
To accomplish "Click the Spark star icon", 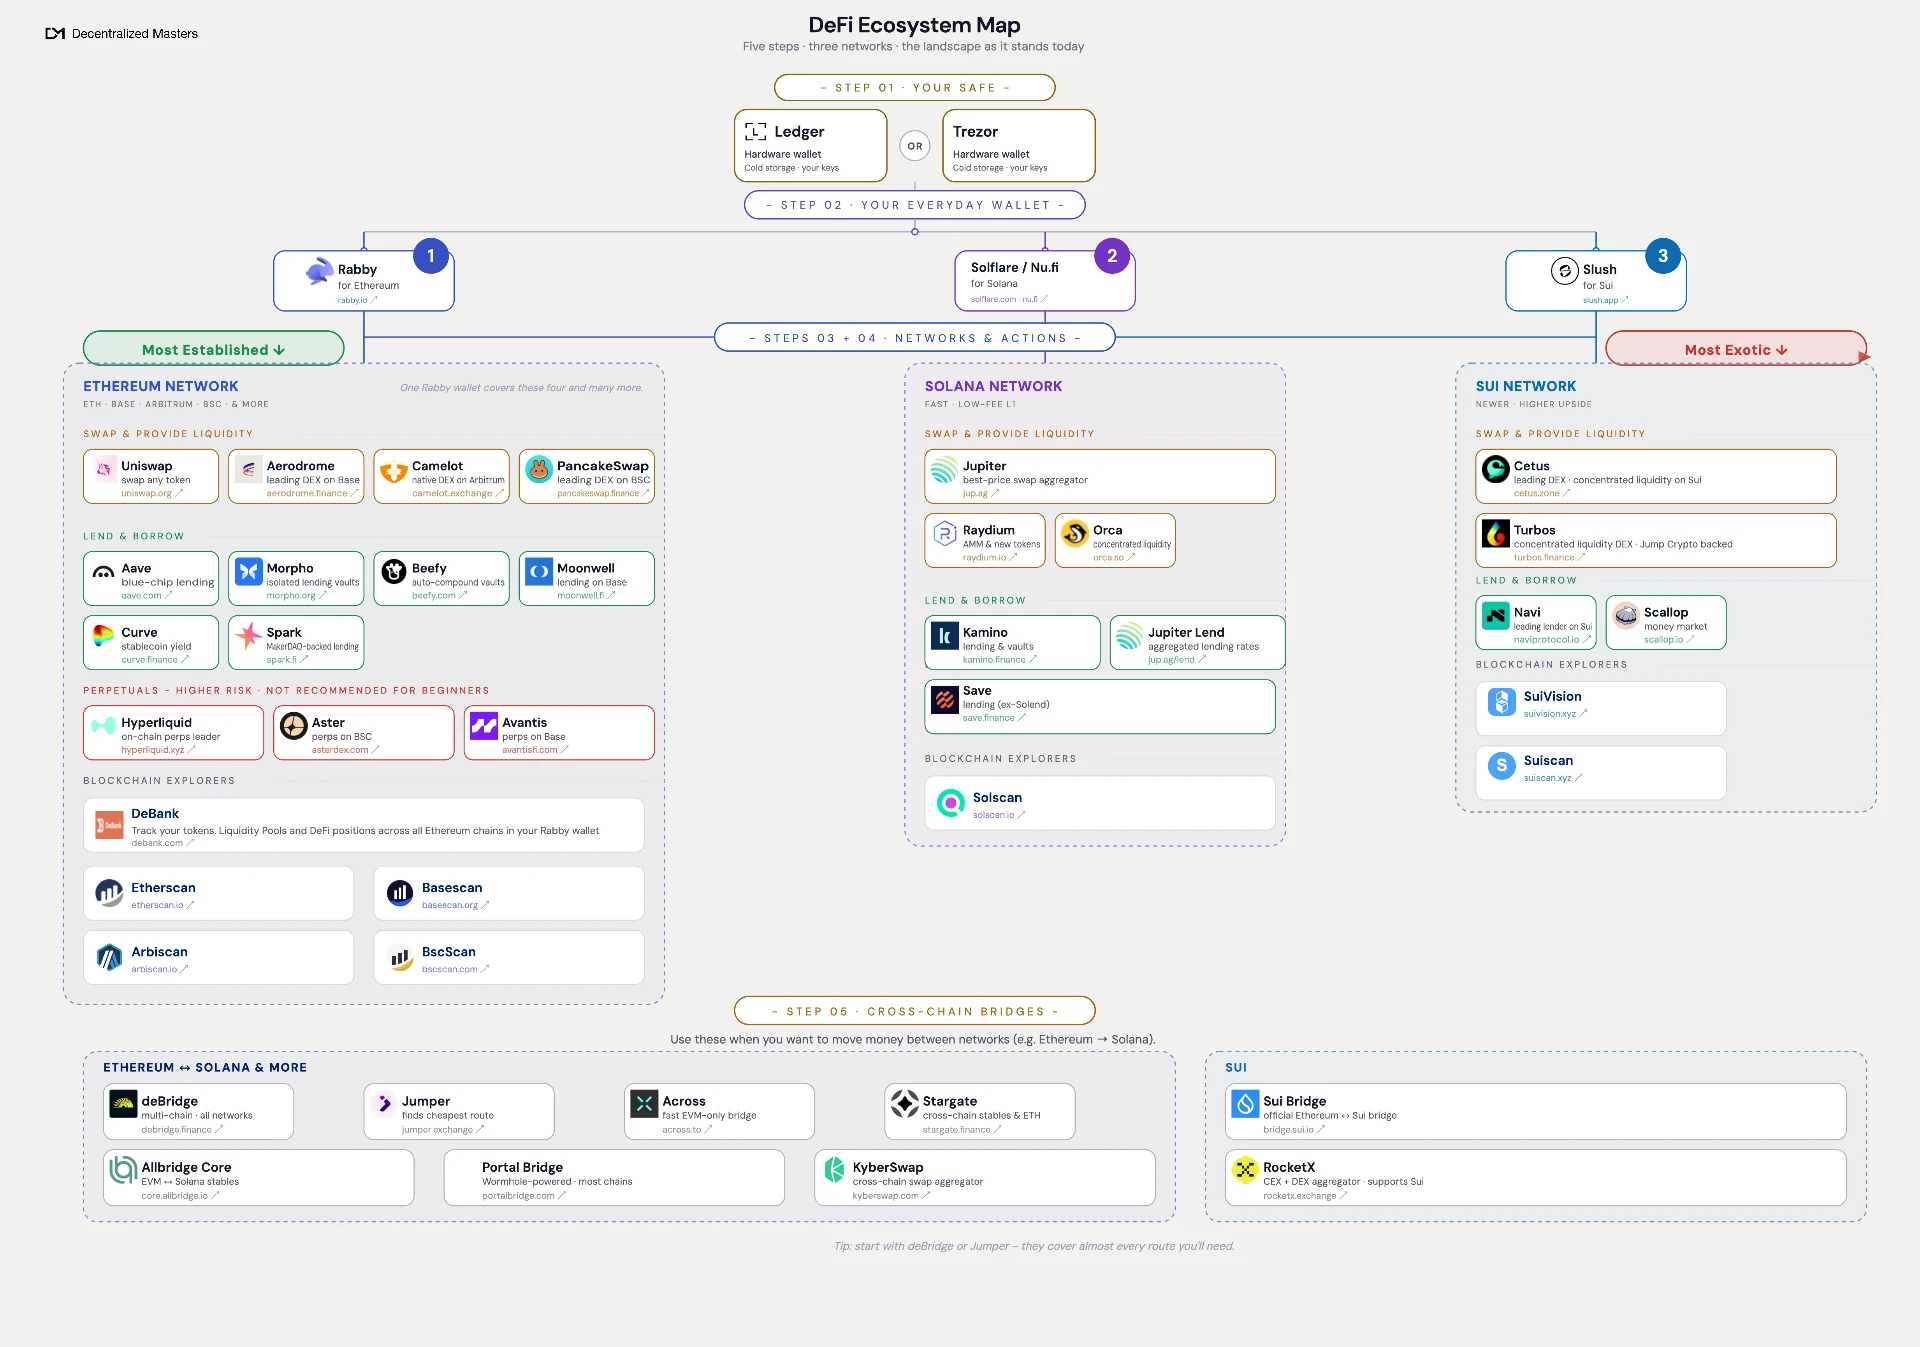I will 249,635.
